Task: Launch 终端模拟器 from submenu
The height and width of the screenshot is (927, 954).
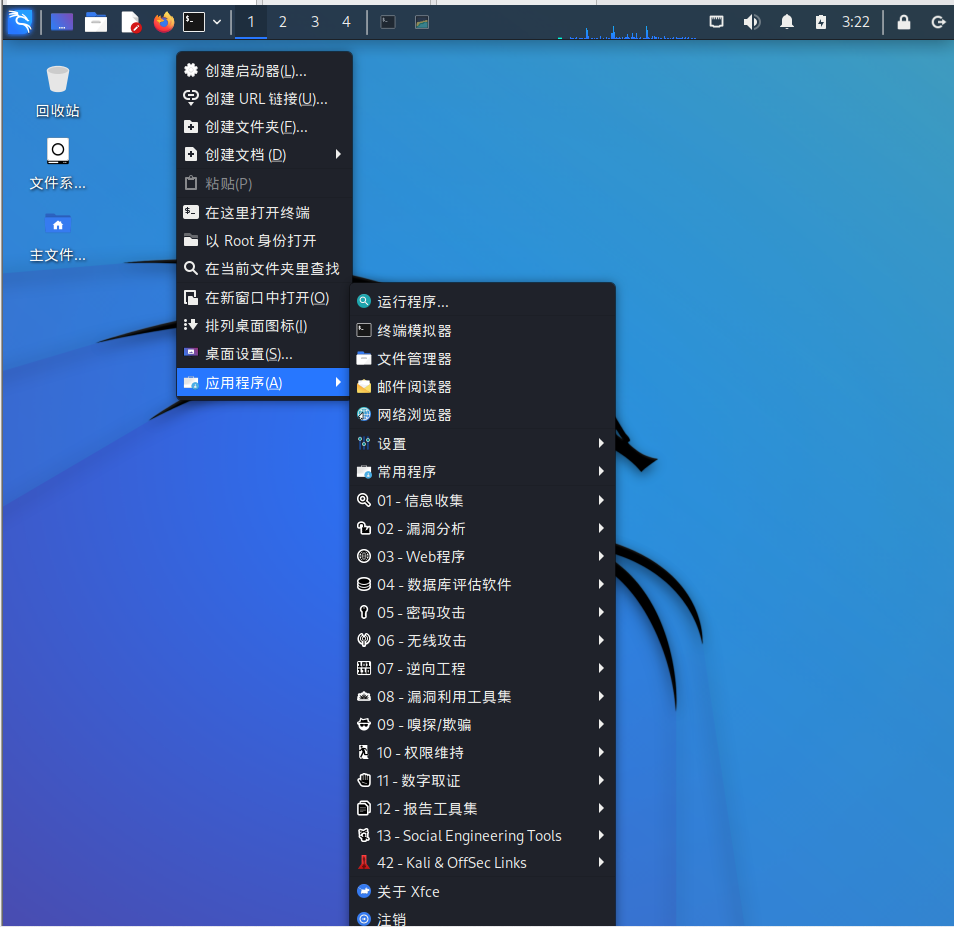Action: 482,330
